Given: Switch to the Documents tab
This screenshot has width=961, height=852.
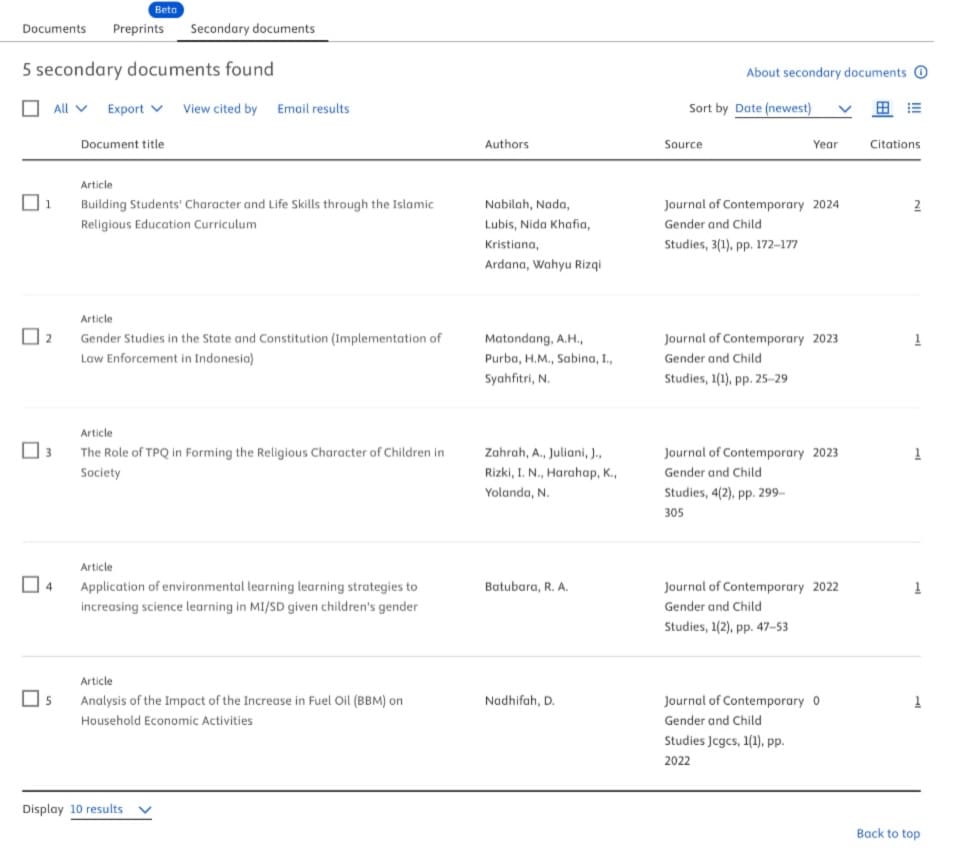Looking at the screenshot, I should click(x=54, y=29).
